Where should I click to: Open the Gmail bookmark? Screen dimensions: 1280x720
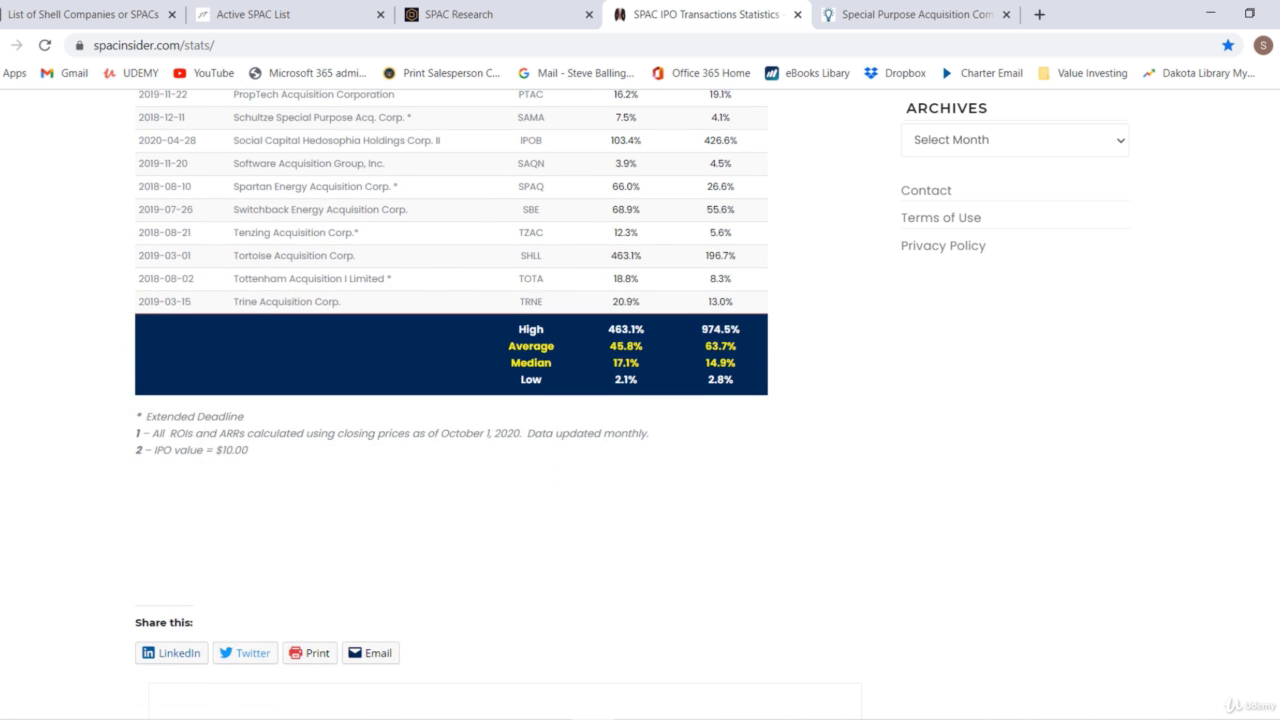point(64,73)
